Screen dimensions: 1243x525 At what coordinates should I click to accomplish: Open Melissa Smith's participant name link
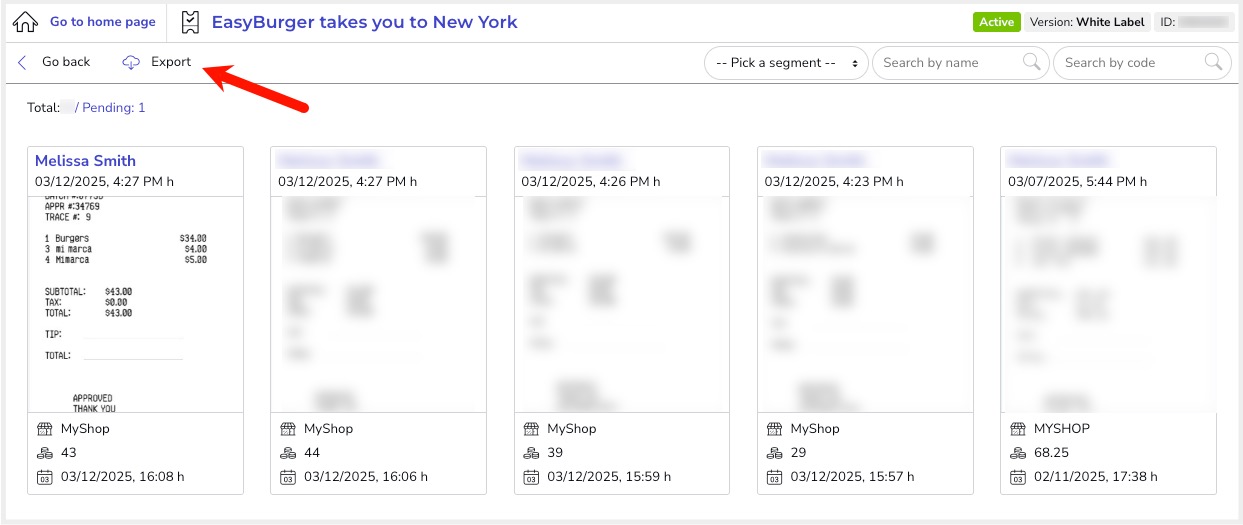click(85, 161)
